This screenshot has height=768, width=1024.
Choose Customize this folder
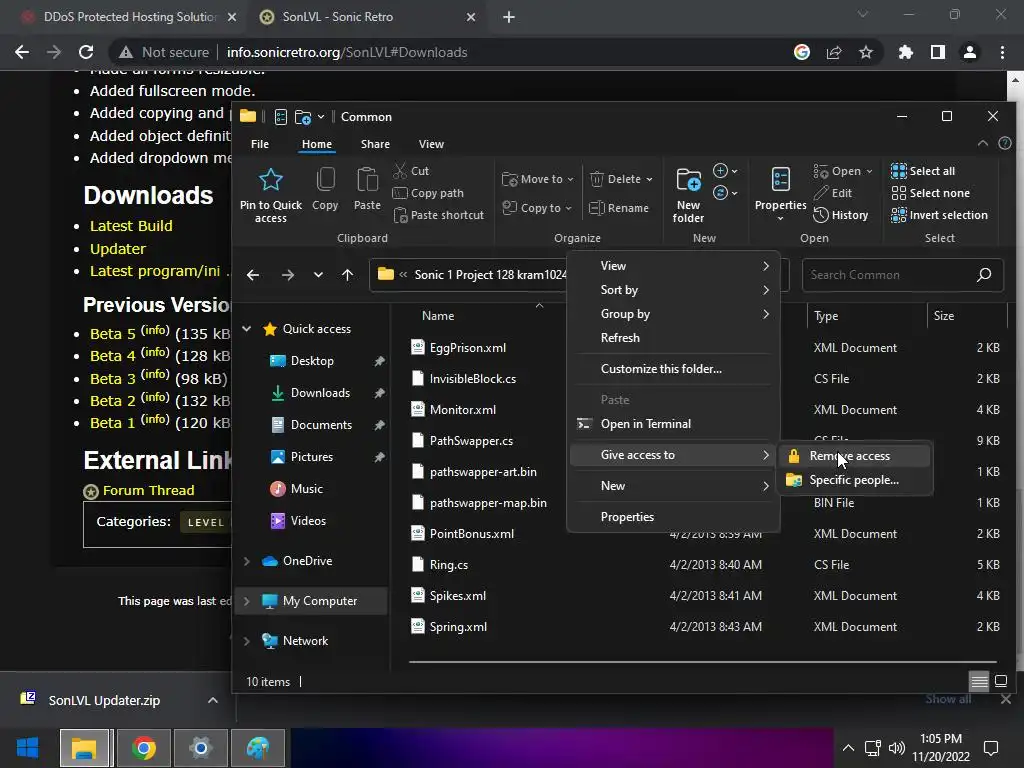pyautogui.click(x=673, y=369)
